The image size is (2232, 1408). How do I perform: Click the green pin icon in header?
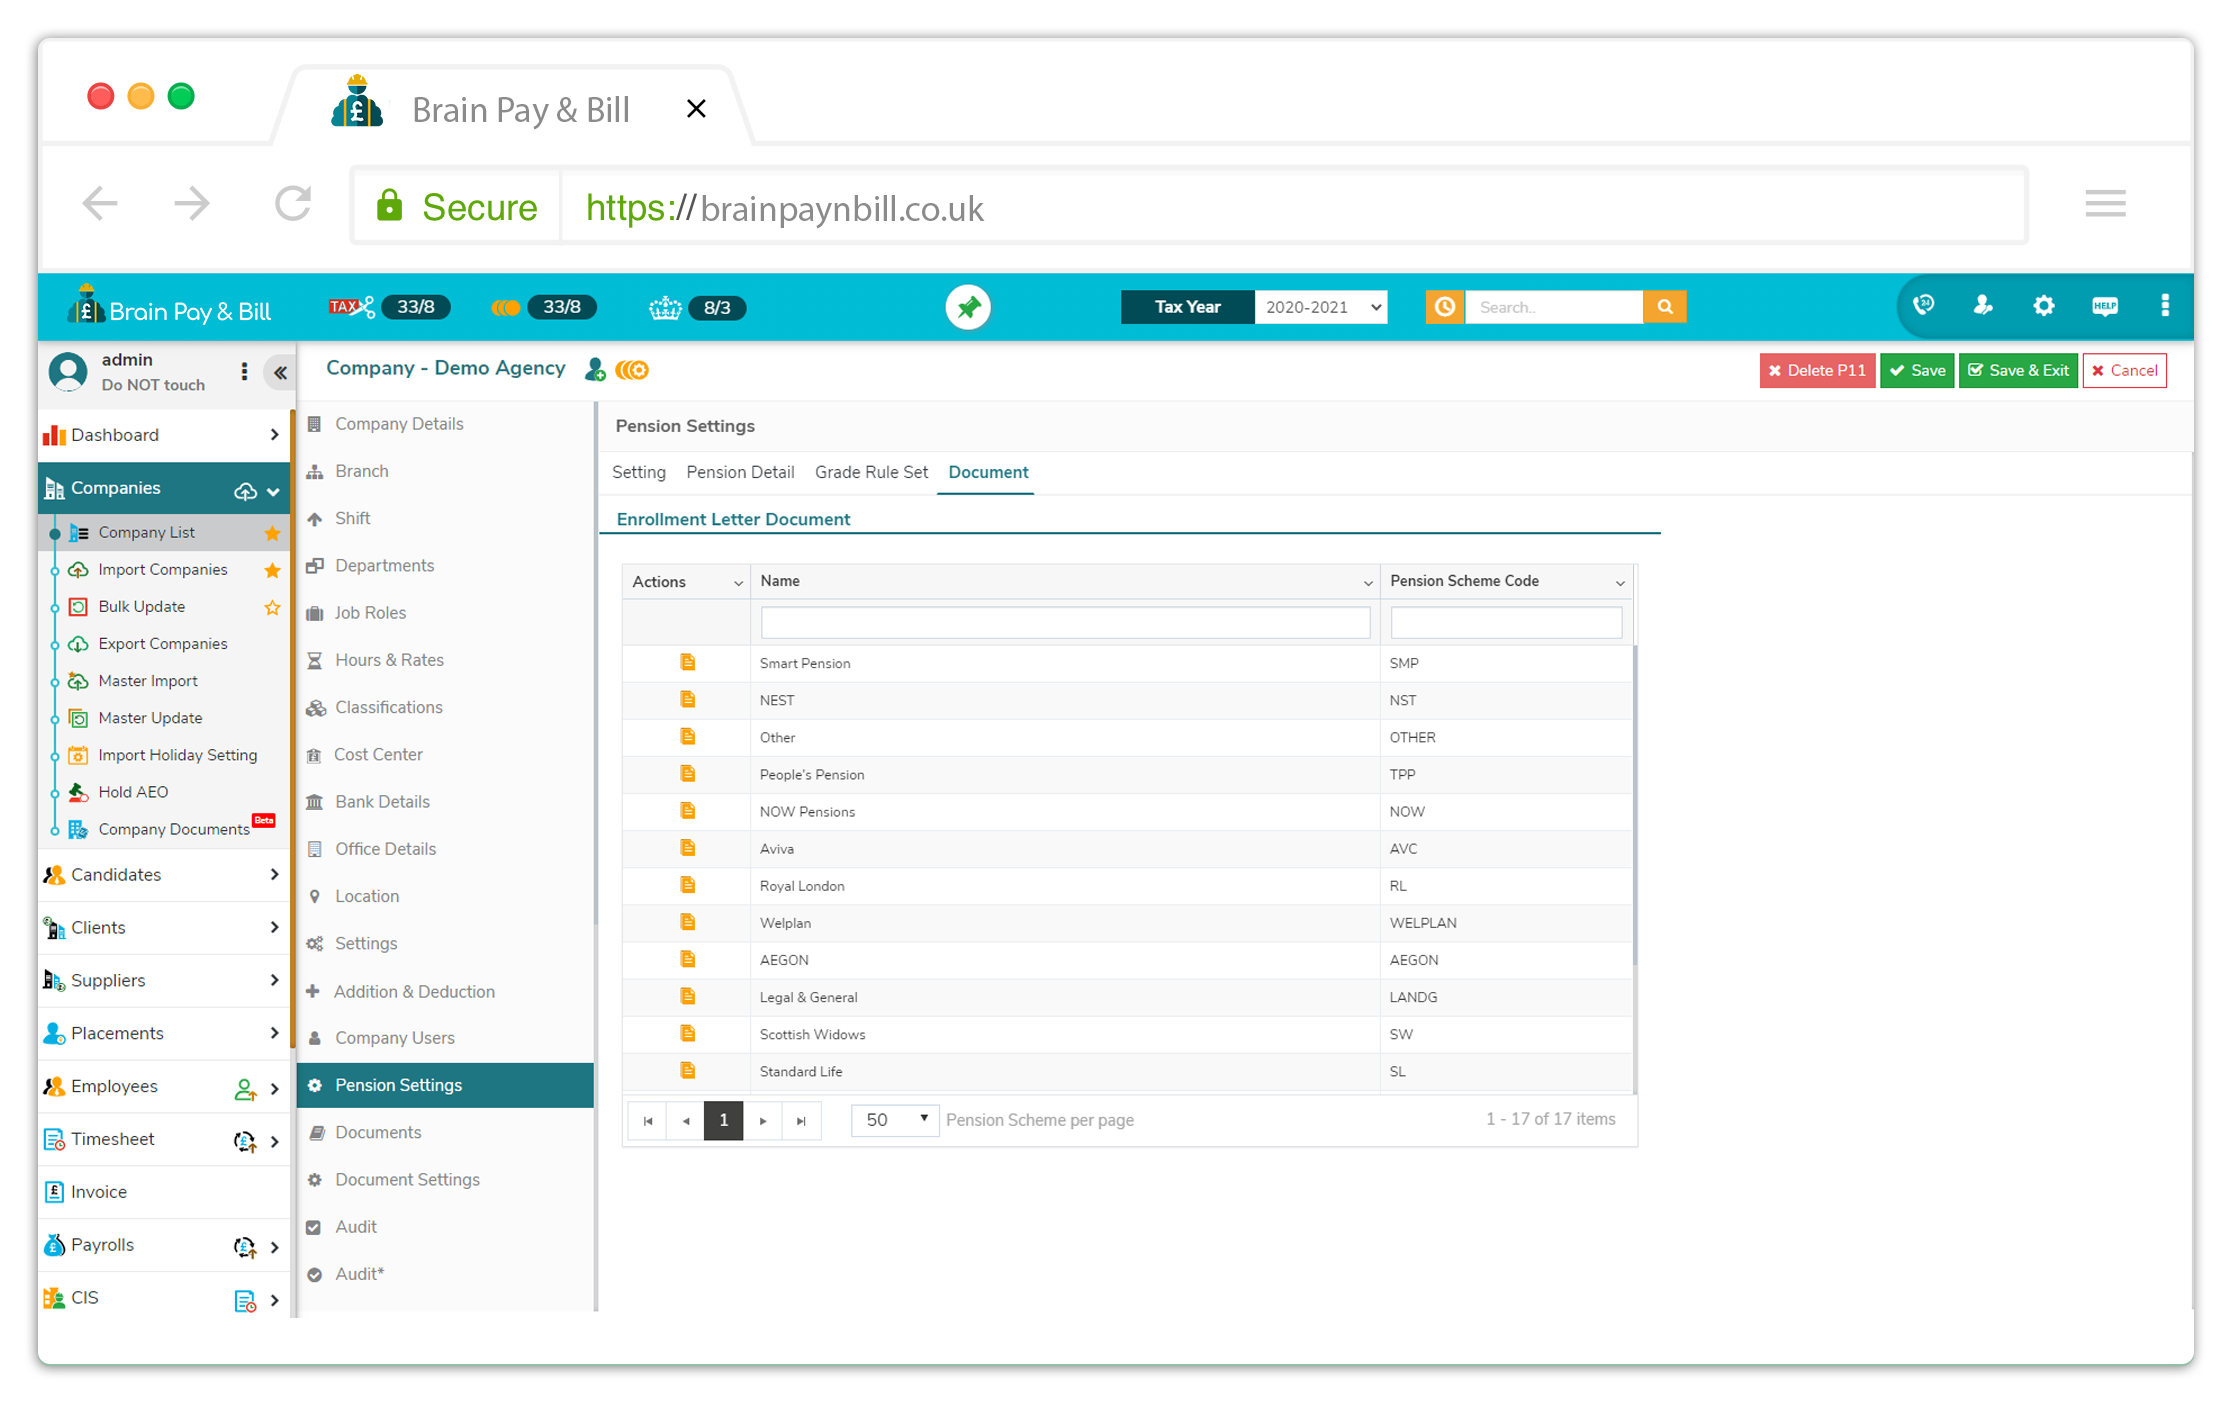click(968, 307)
